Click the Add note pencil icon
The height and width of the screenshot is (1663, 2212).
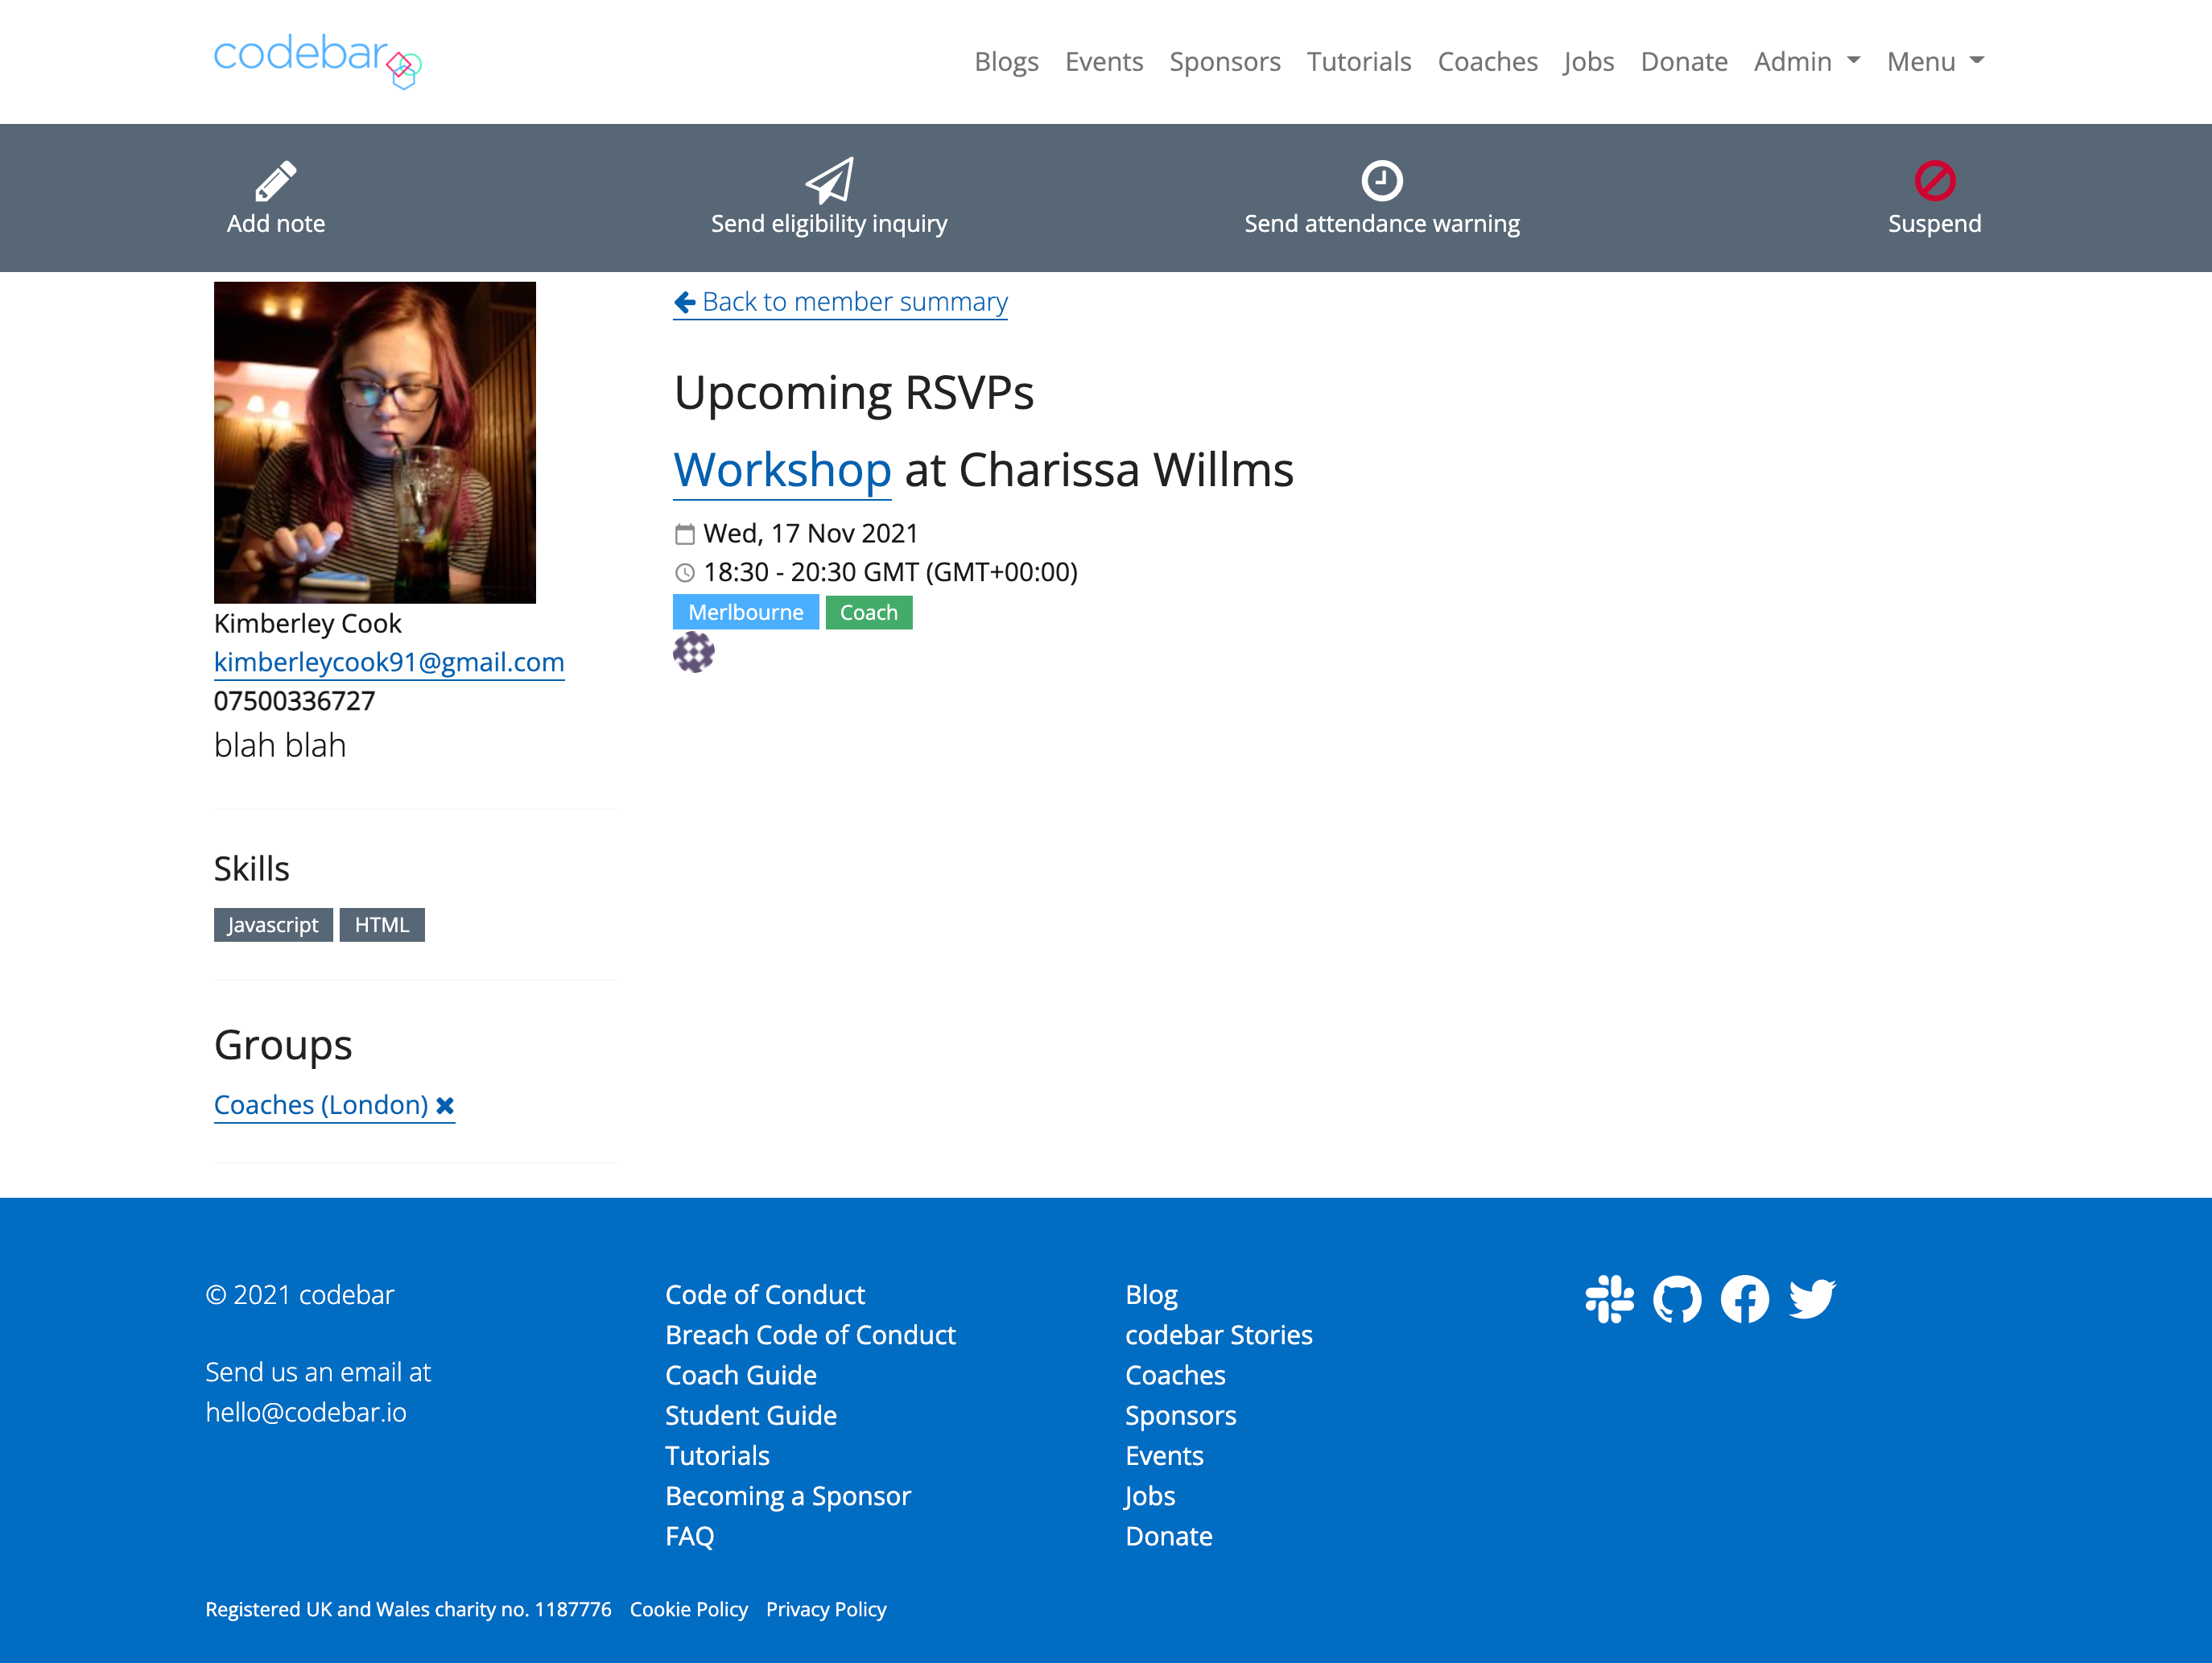(275, 180)
